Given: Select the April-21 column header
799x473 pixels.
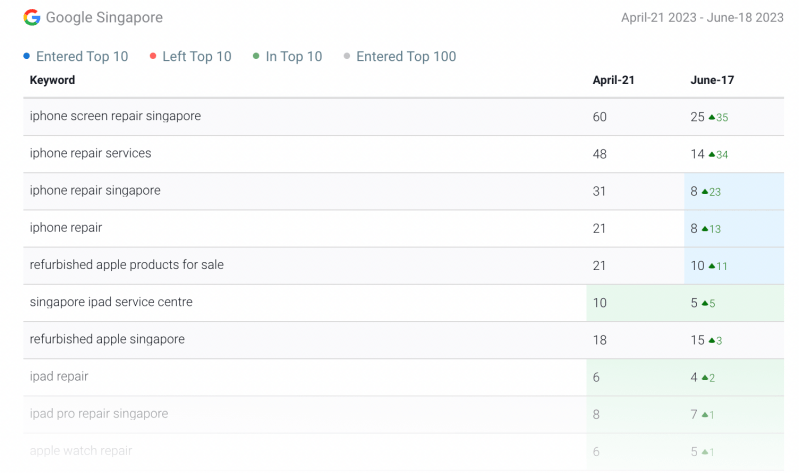Looking at the screenshot, I should coord(613,80).
